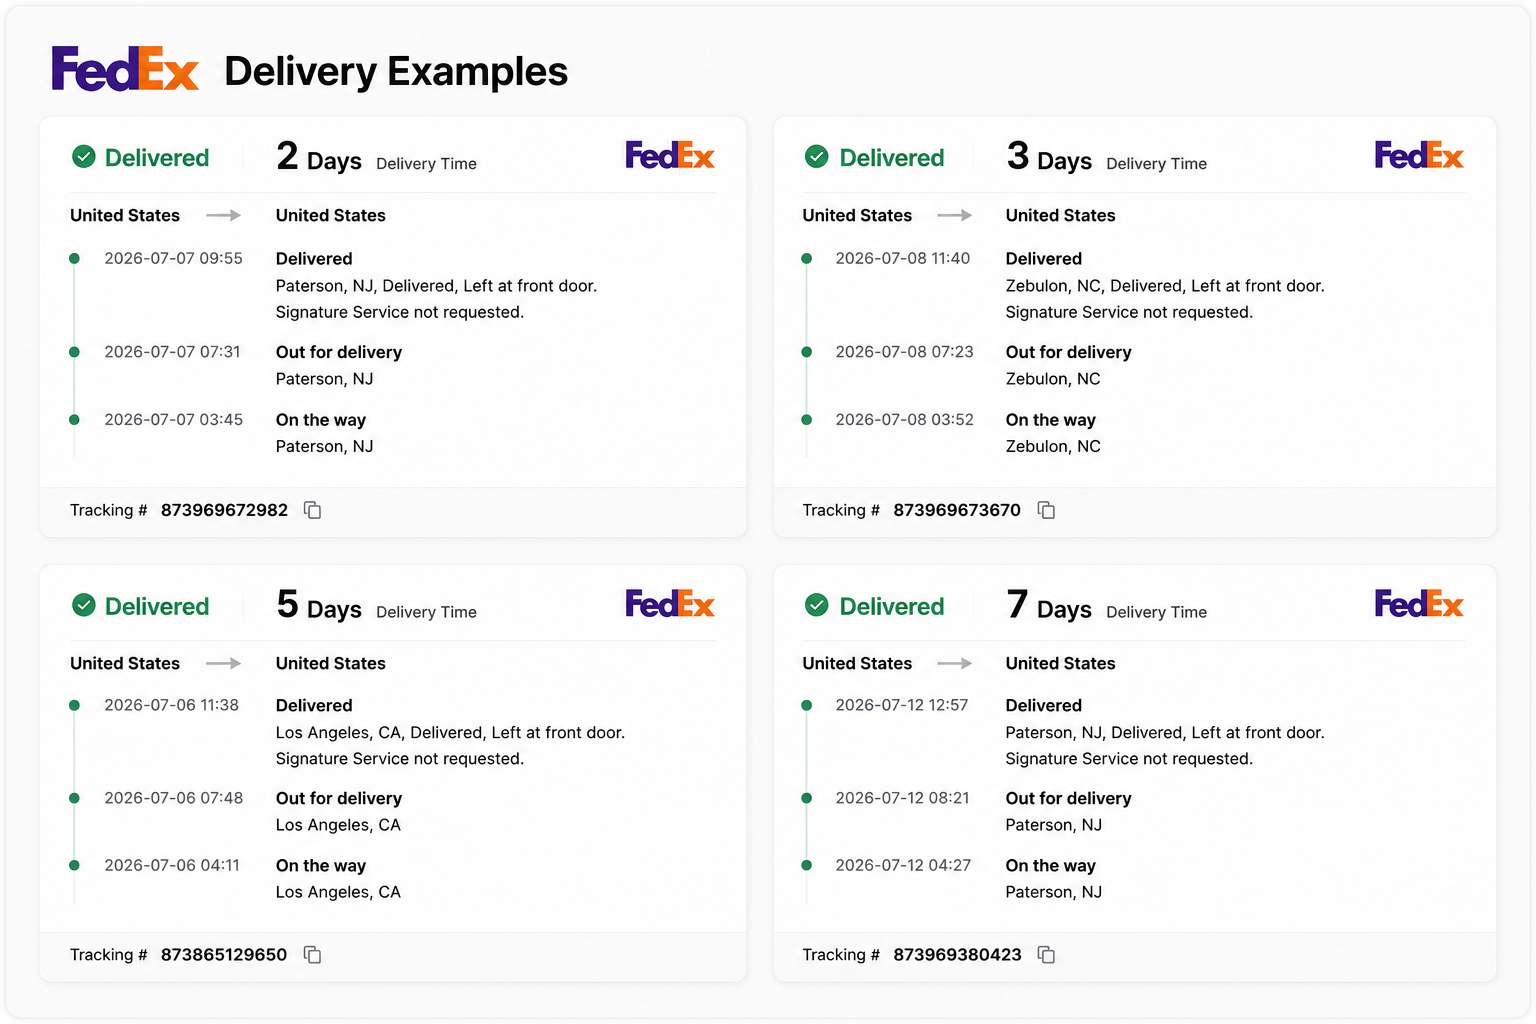Click the green Delivered checkmark on the 5 Days card
The width and height of the screenshot is (1536, 1024).
pyautogui.click(x=84, y=605)
